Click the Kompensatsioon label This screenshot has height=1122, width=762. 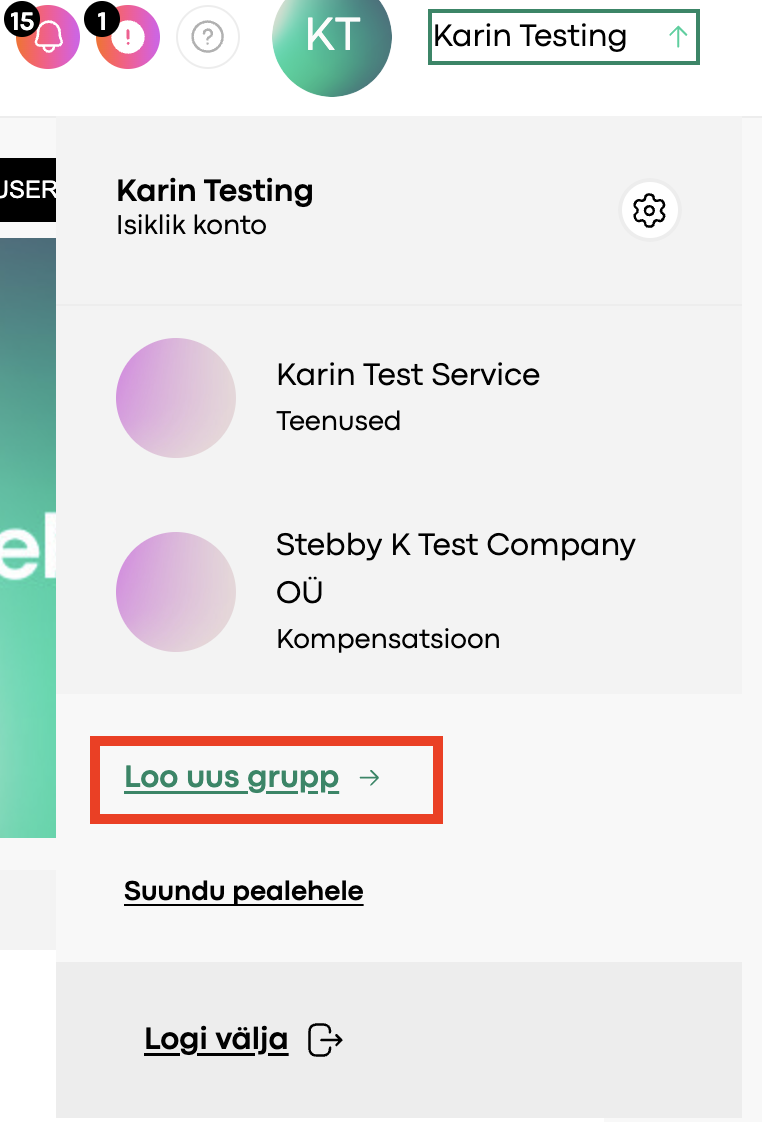(388, 638)
